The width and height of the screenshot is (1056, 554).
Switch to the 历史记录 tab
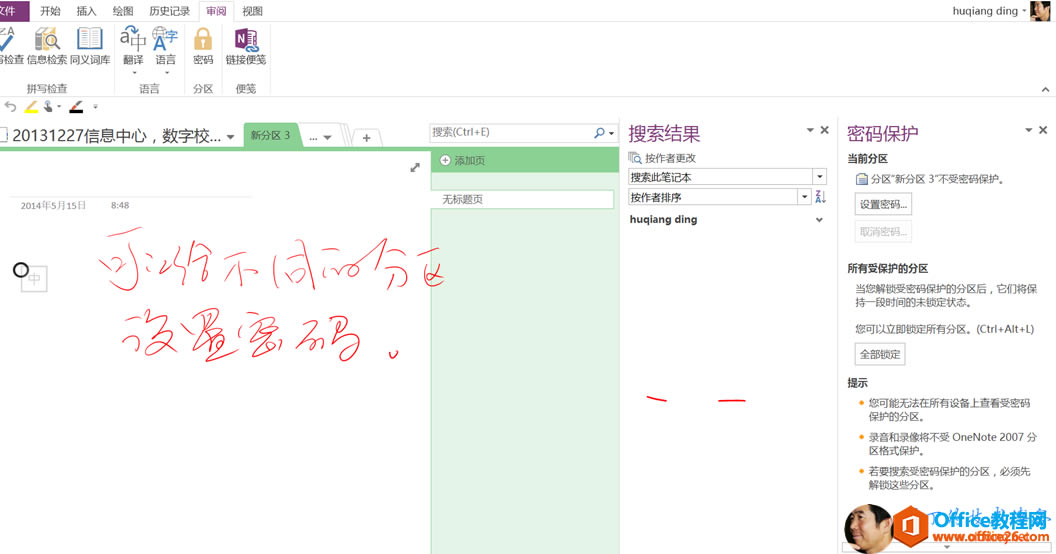pyautogui.click(x=169, y=11)
